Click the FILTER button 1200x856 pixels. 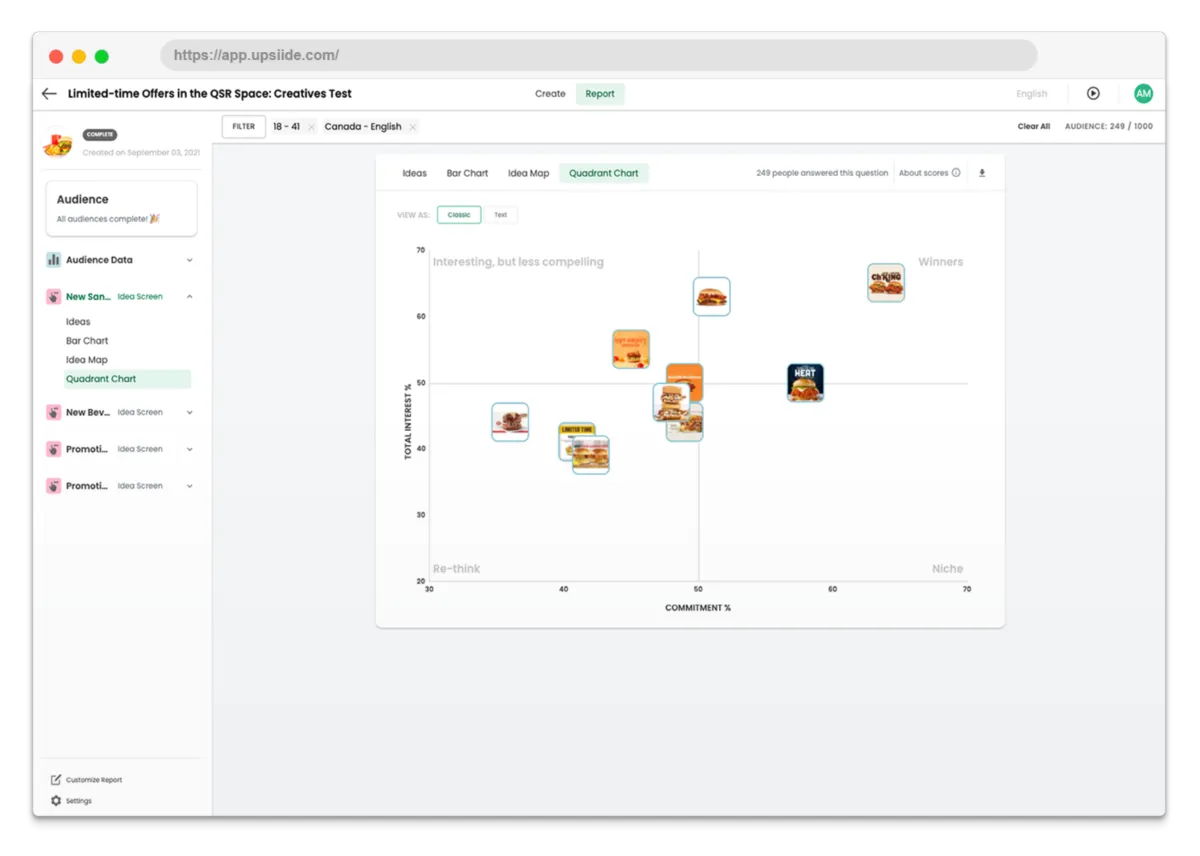point(244,127)
